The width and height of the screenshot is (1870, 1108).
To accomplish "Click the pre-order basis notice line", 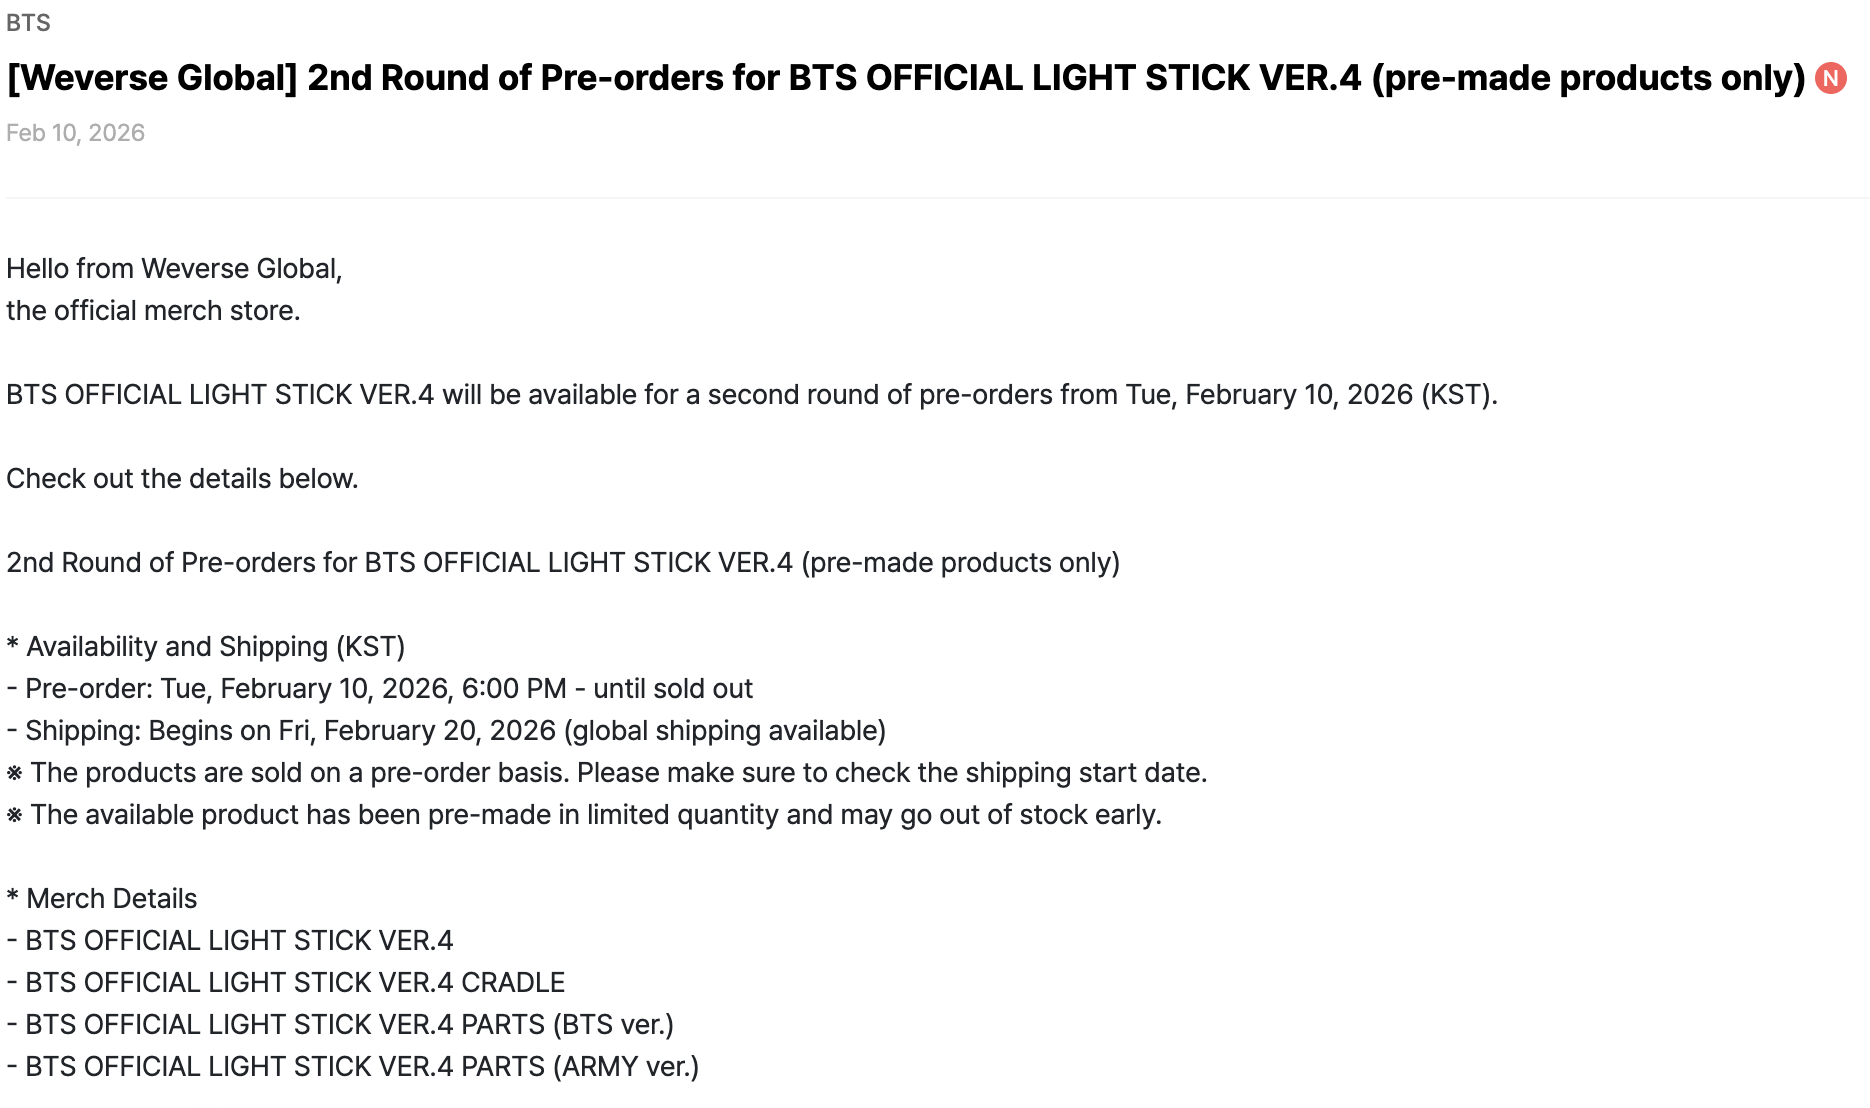I will click(x=607, y=773).
